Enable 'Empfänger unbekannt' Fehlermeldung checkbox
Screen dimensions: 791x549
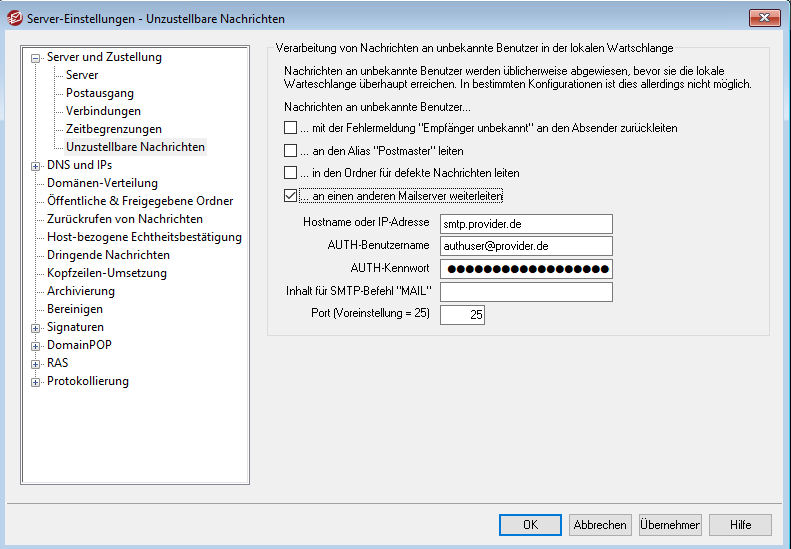click(291, 128)
